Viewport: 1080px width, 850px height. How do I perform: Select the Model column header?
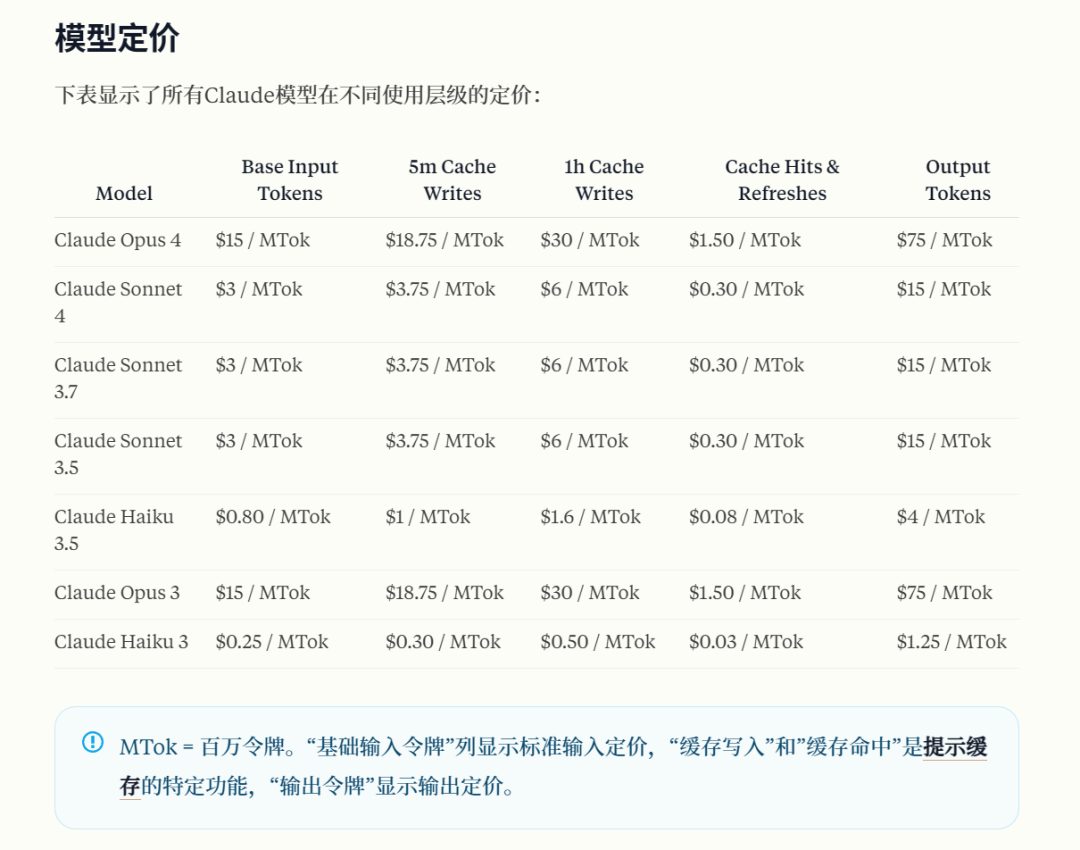pyautogui.click(x=124, y=193)
